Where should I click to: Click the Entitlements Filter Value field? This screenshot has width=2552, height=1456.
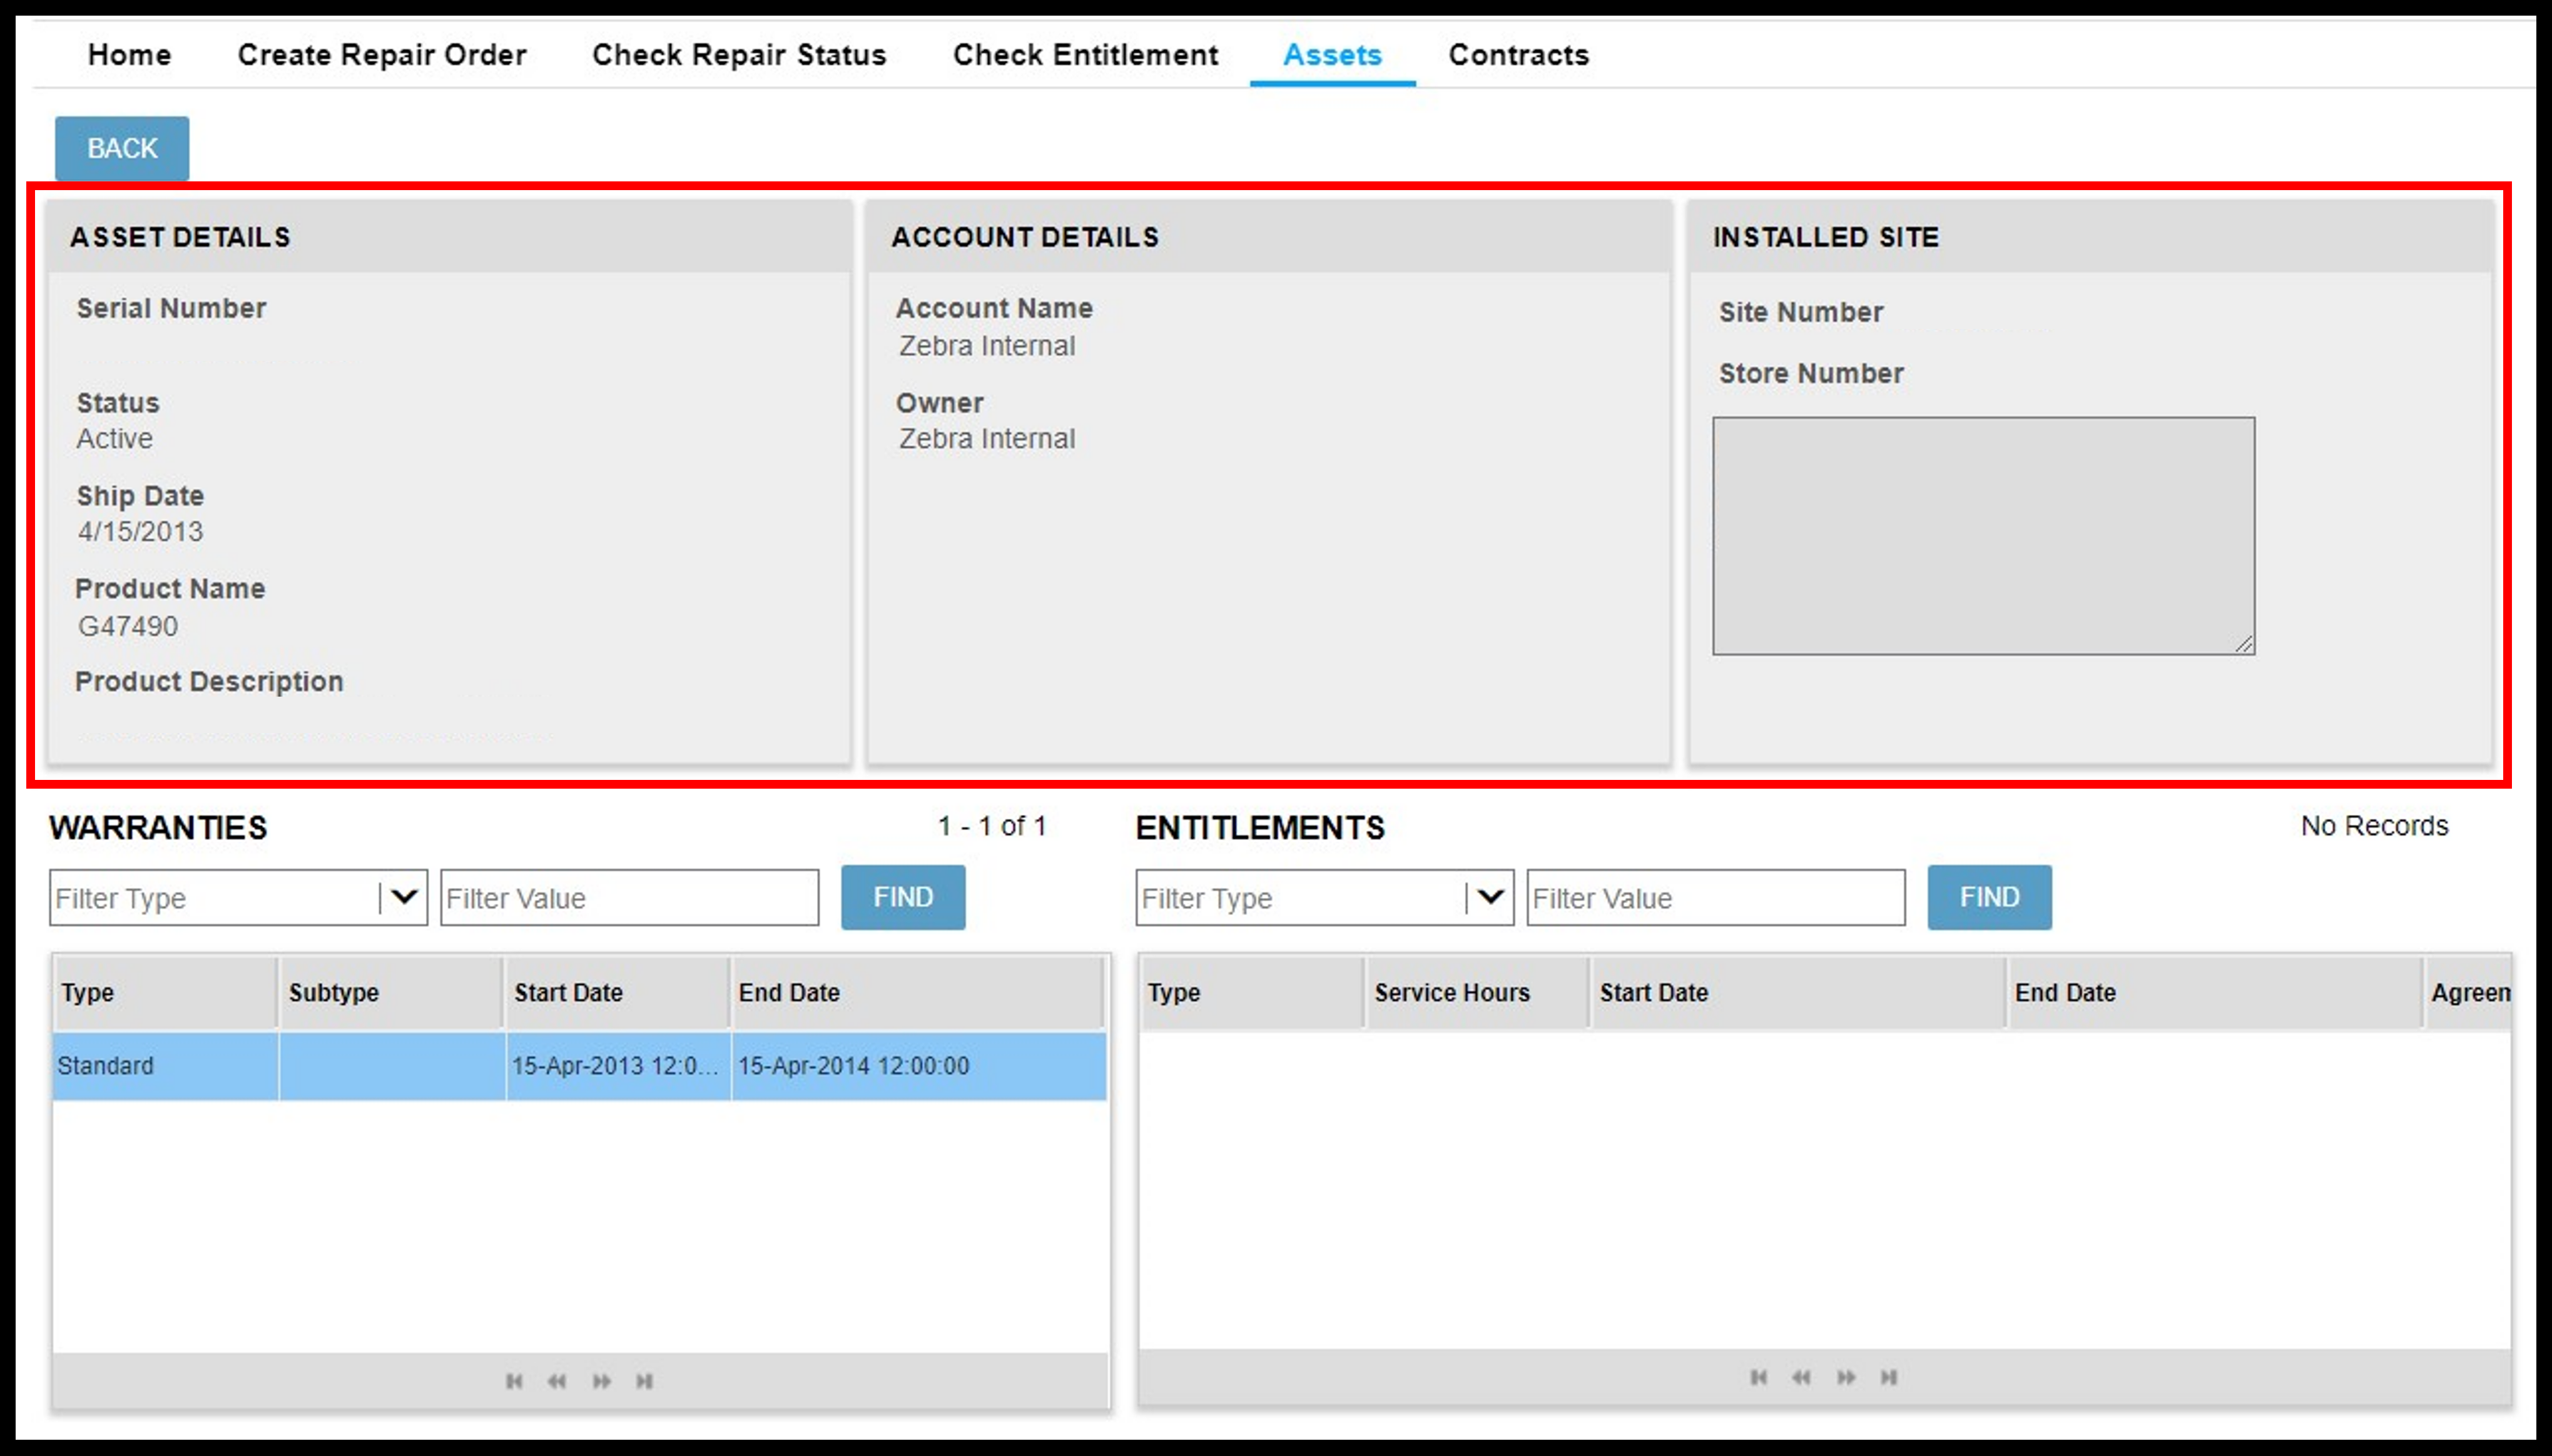pyautogui.click(x=1715, y=897)
